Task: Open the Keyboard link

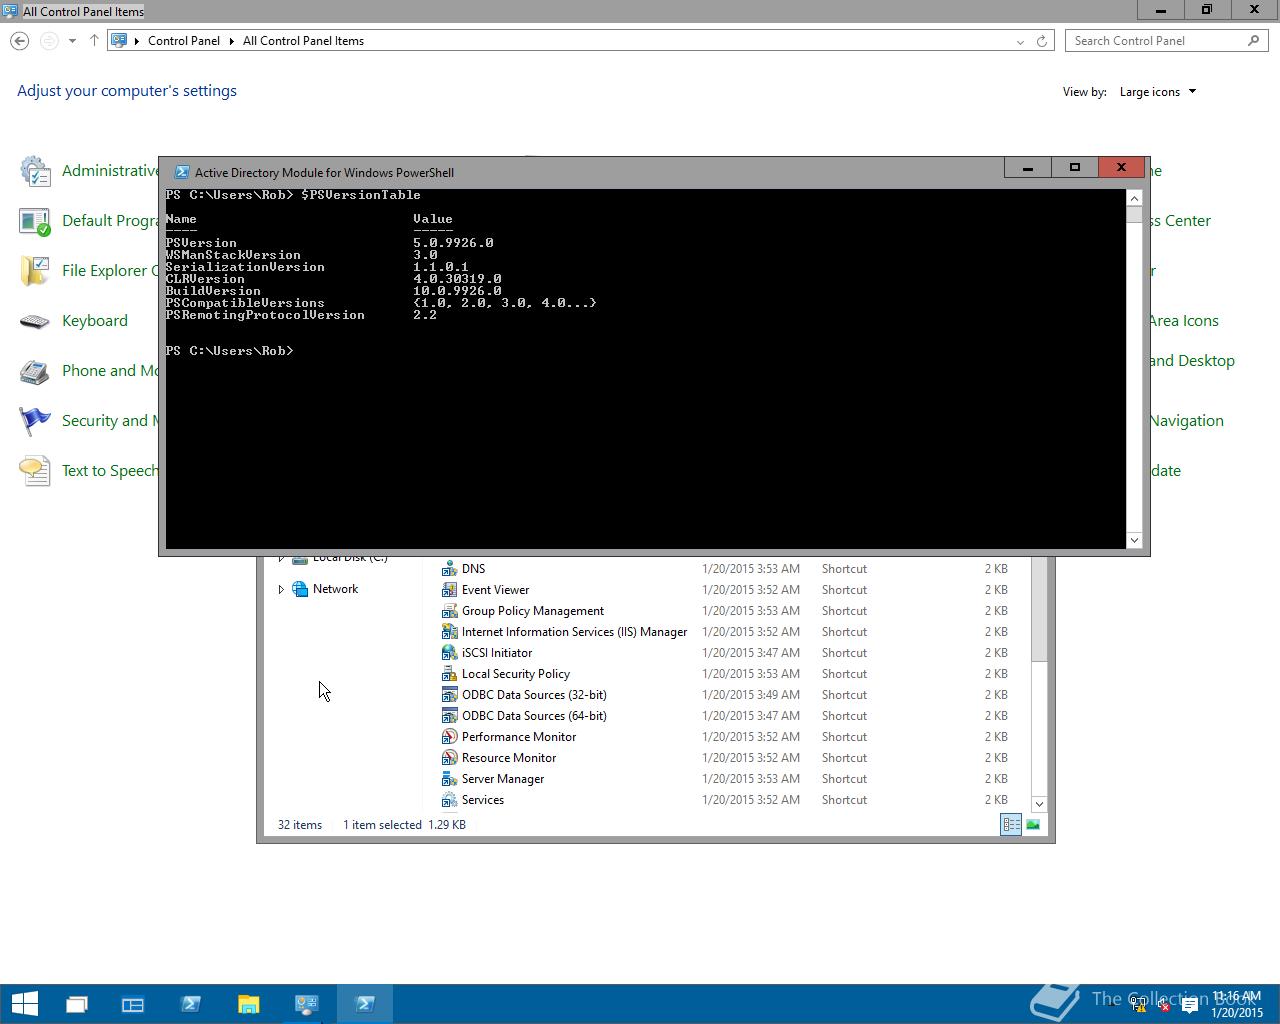Action: pos(95,321)
